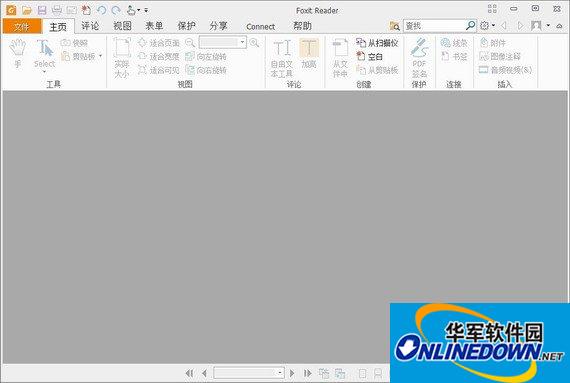Screen dimensions: 570x383
Task: Go to next page in status bar
Action: click(292, 373)
